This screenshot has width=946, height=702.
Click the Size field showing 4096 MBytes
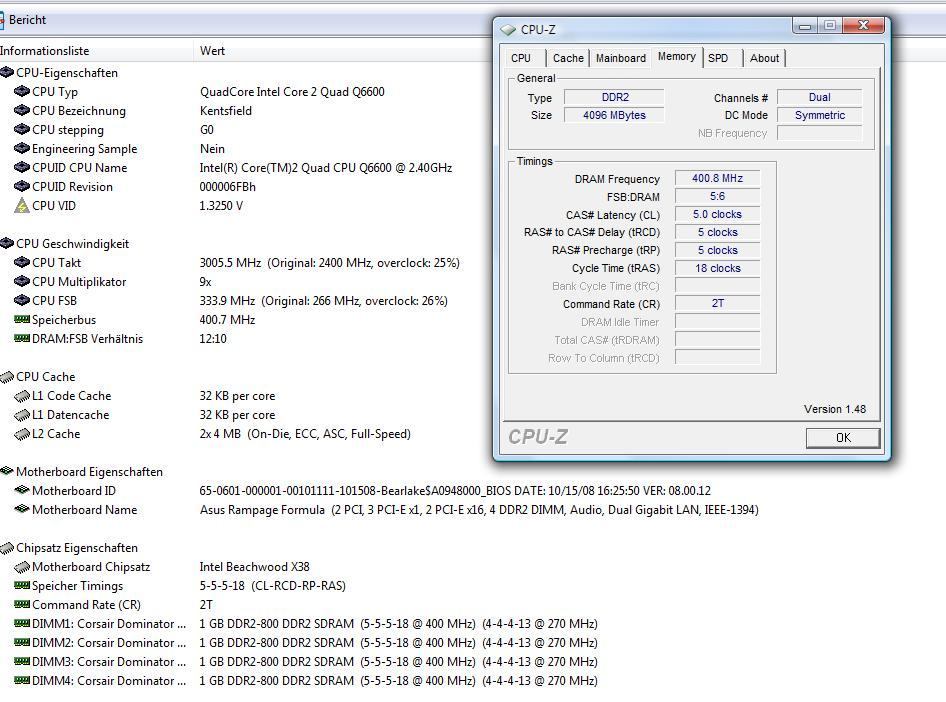click(614, 115)
